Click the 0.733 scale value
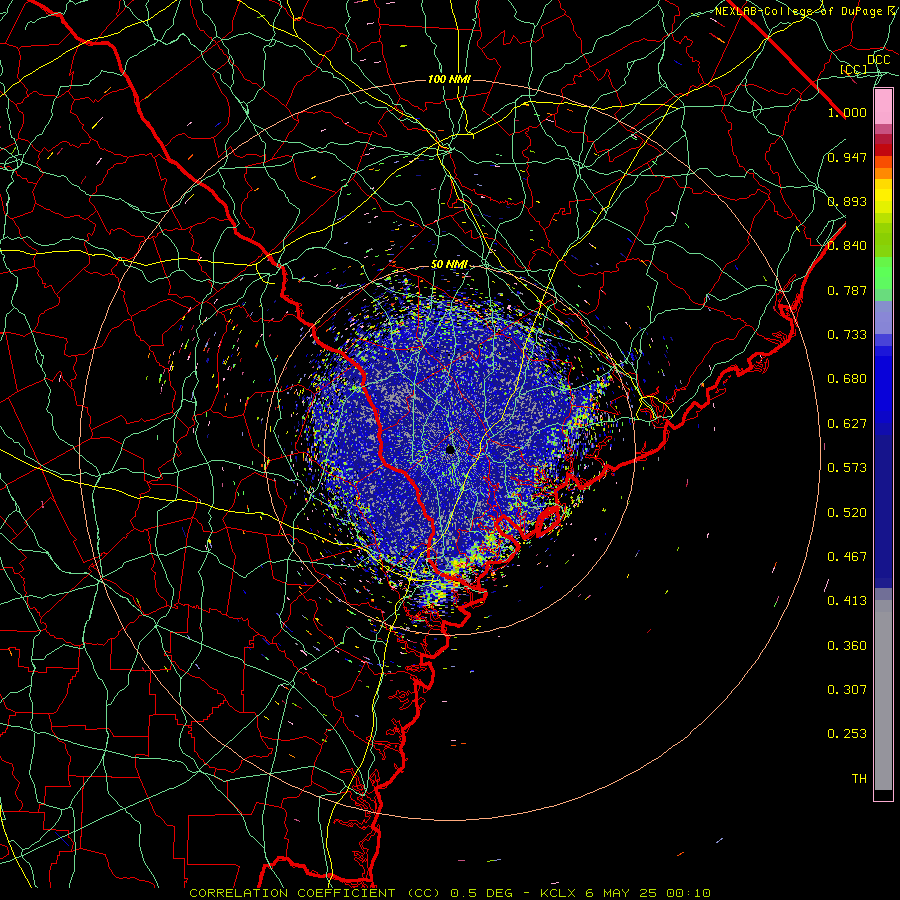 click(847, 335)
